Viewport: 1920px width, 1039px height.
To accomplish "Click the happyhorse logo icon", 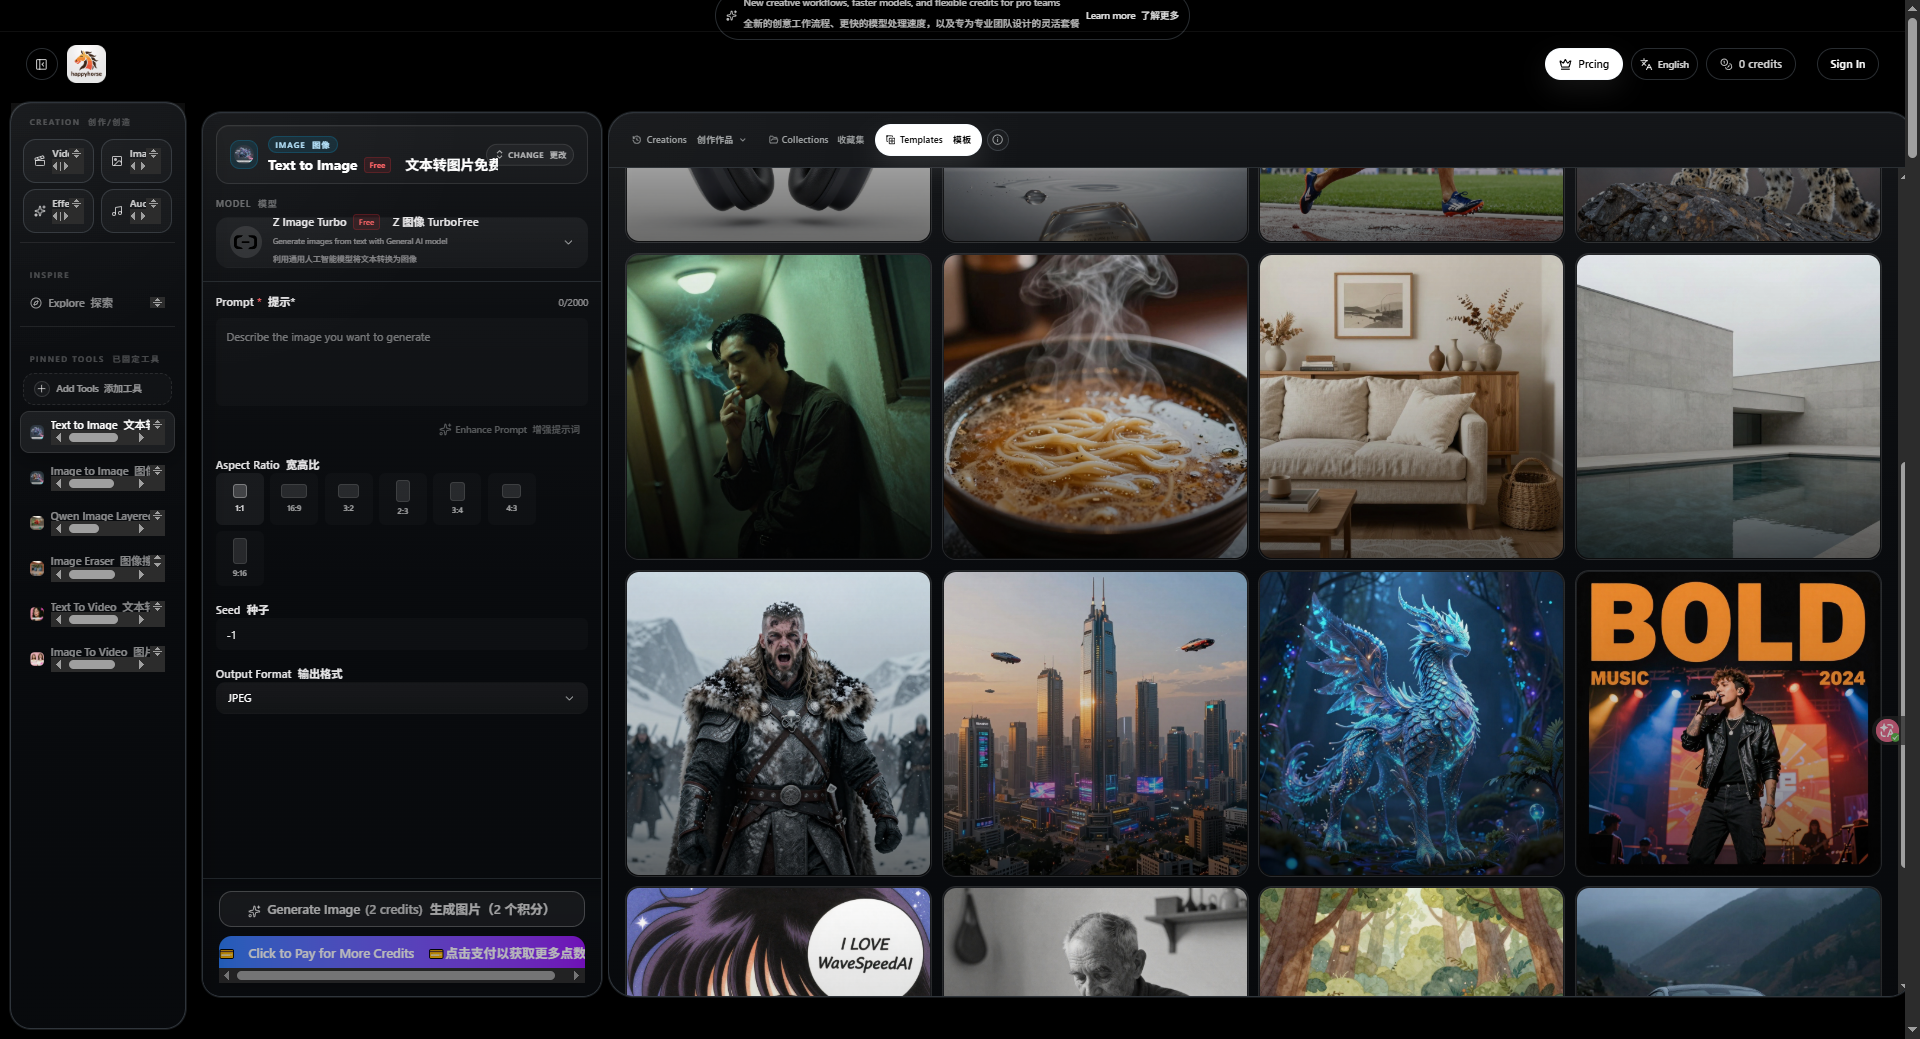I will pos(86,64).
